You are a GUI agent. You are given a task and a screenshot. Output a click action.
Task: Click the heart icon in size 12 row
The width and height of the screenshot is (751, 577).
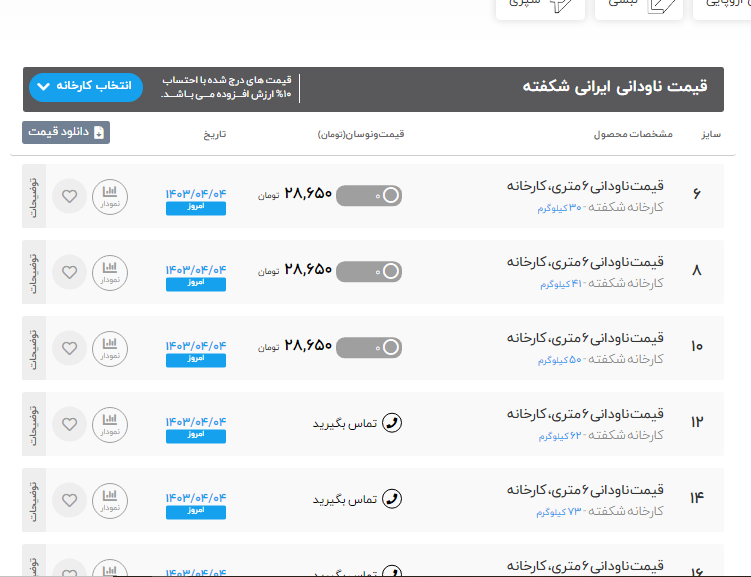click(69, 423)
